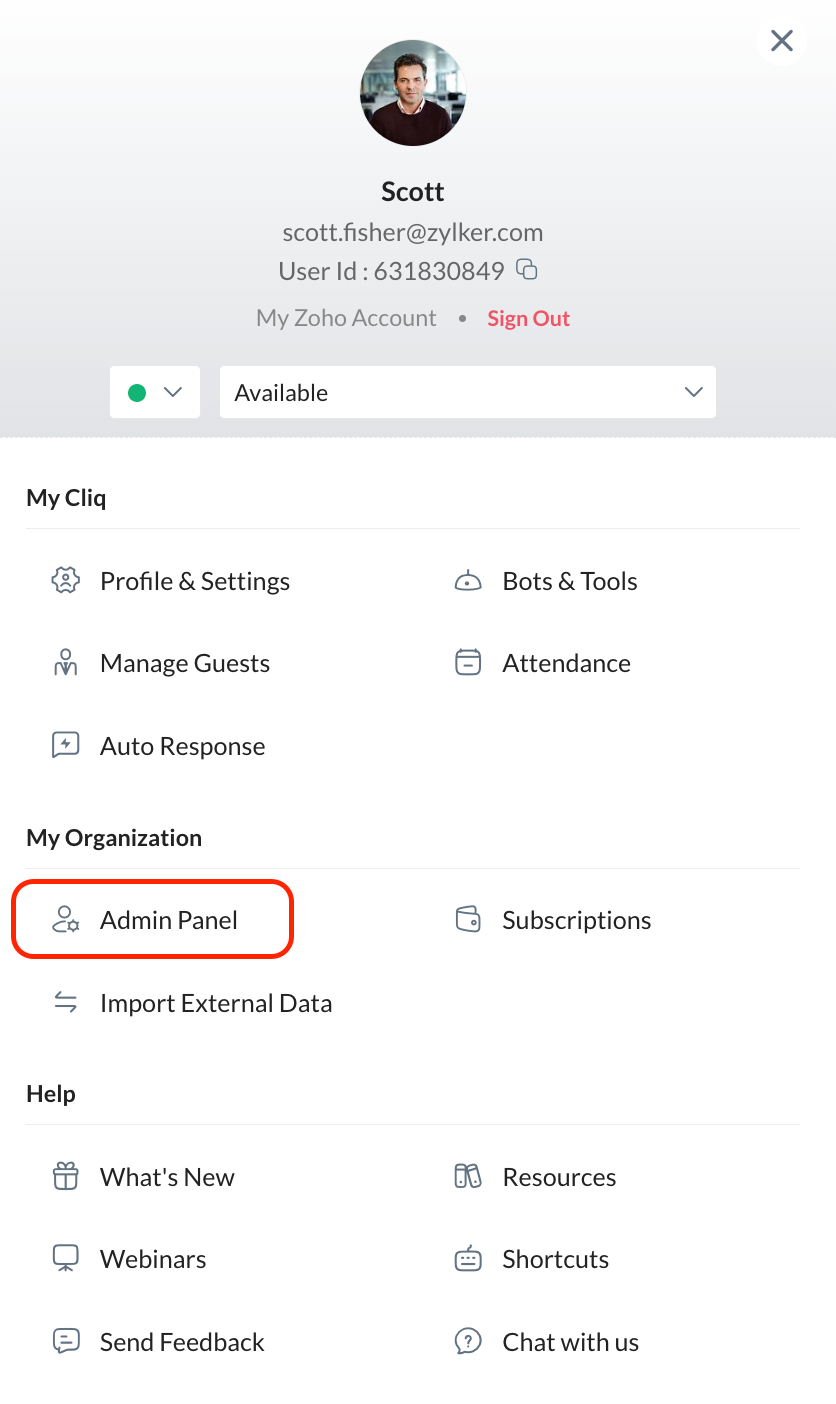Click the Import External Data arrows icon
This screenshot has height=1404, width=836.
66,1003
